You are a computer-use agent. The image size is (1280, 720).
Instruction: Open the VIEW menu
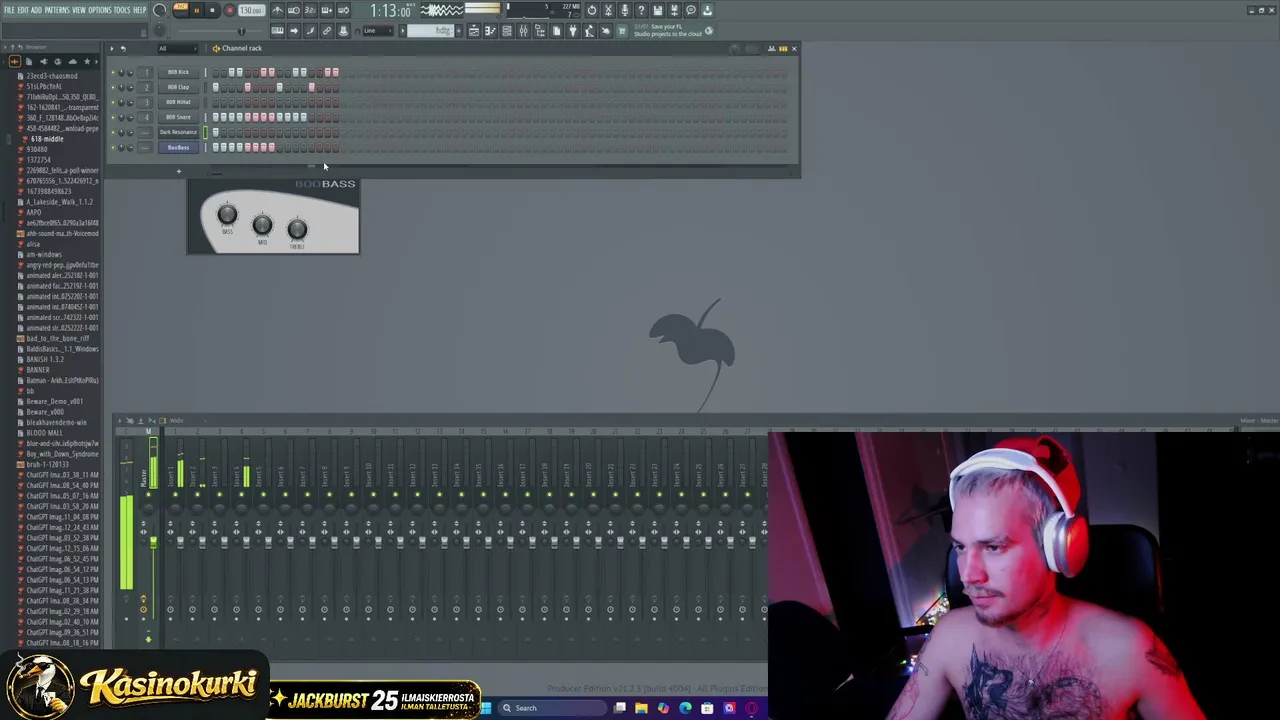click(79, 10)
